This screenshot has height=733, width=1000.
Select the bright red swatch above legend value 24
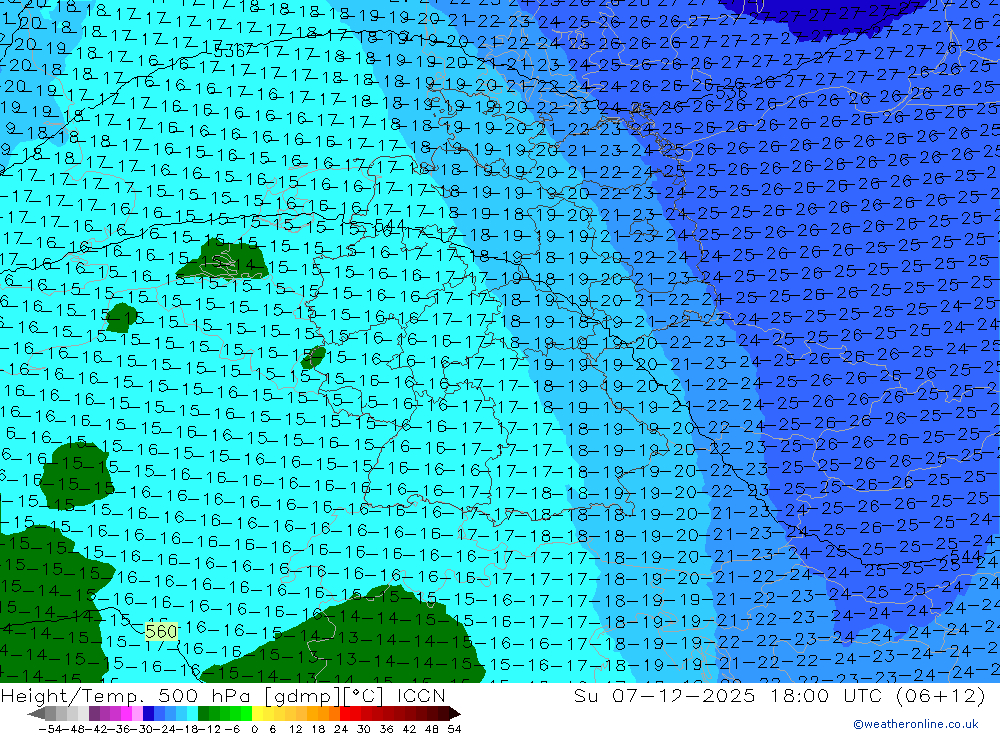tap(344, 714)
